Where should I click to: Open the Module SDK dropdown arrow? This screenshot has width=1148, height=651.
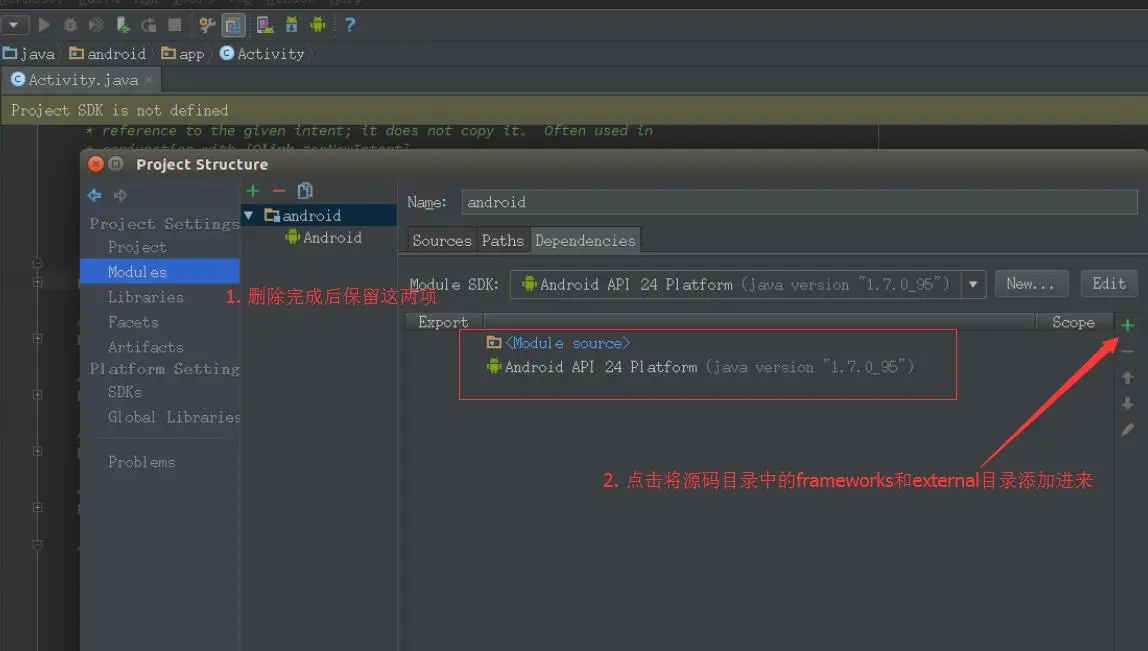973,284
